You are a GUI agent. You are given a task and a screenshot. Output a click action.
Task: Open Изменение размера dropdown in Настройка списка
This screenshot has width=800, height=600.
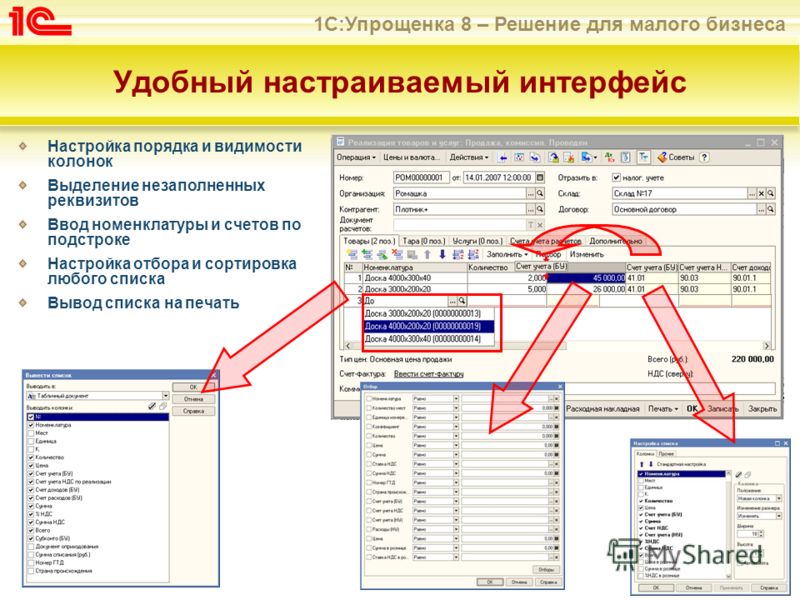[779, 516]
